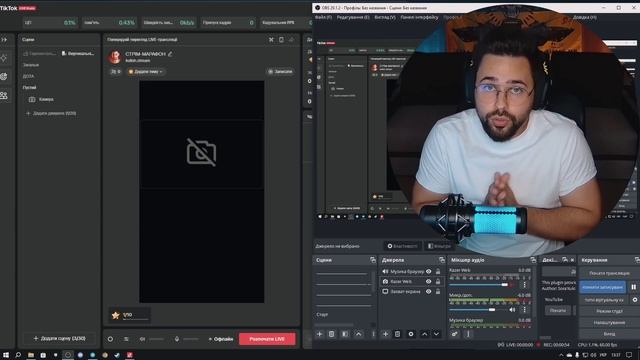Pause the OBS recording
Image resolution: width=640 pixels, height=360 pixels.
[633, 287]
